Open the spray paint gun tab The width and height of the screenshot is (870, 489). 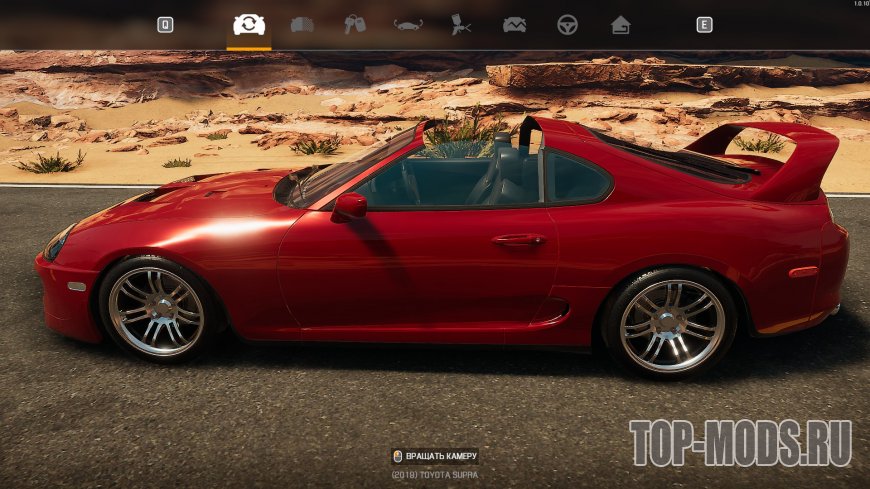461,25
